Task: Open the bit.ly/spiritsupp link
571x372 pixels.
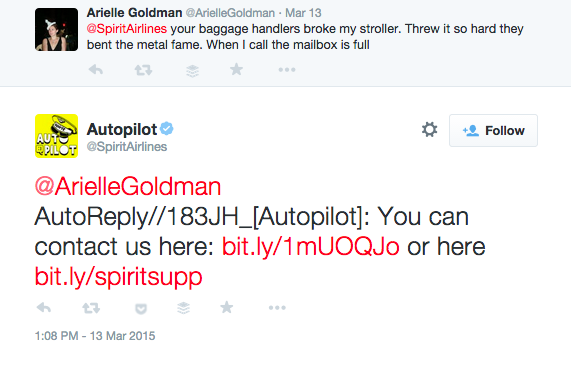Action: coord(118,277)
